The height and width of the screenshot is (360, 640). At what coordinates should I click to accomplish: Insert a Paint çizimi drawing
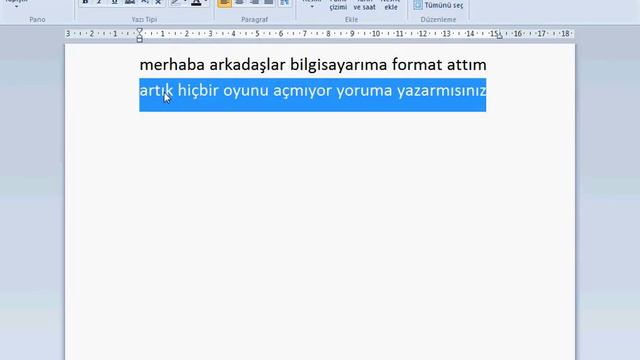coord(338,5)
